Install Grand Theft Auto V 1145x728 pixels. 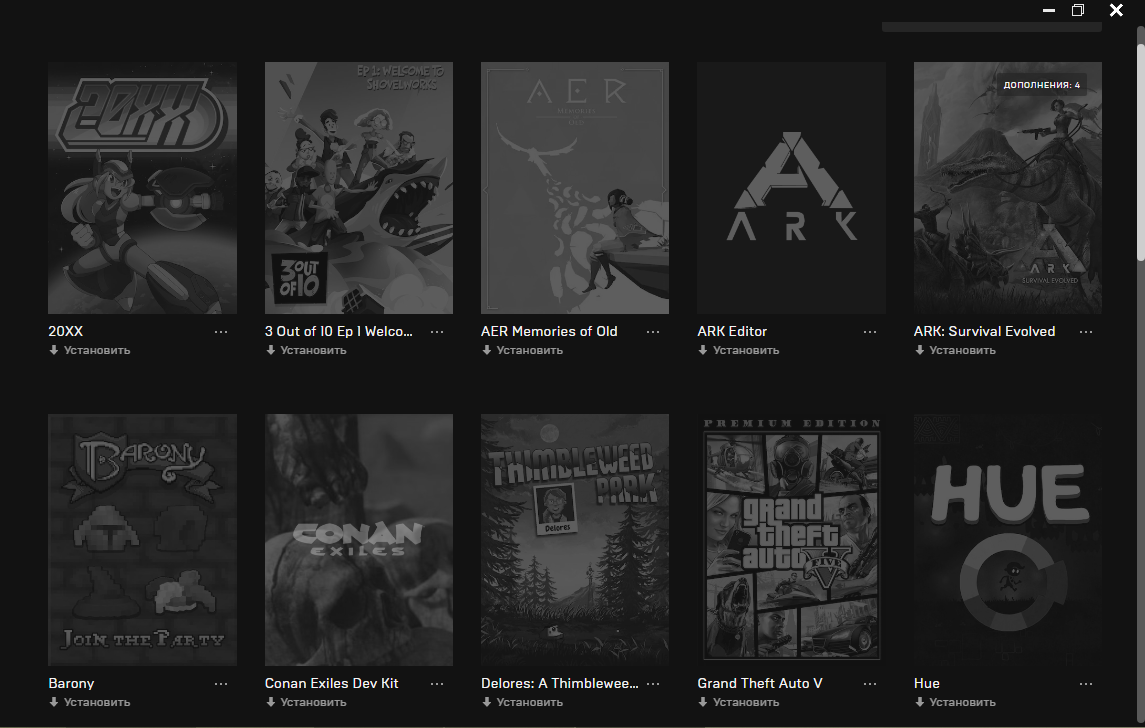[x=738, y=702]
